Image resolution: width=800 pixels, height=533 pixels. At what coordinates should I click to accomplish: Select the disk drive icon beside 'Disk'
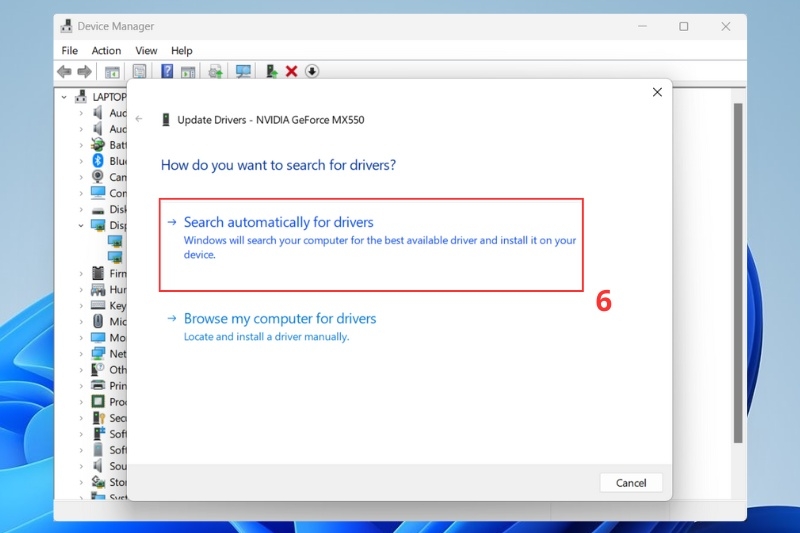pos(98,210)
